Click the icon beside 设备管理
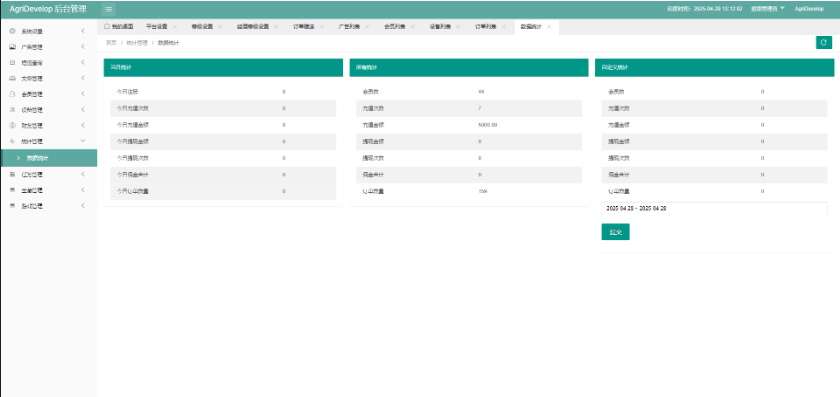 (x=12, y=110)
